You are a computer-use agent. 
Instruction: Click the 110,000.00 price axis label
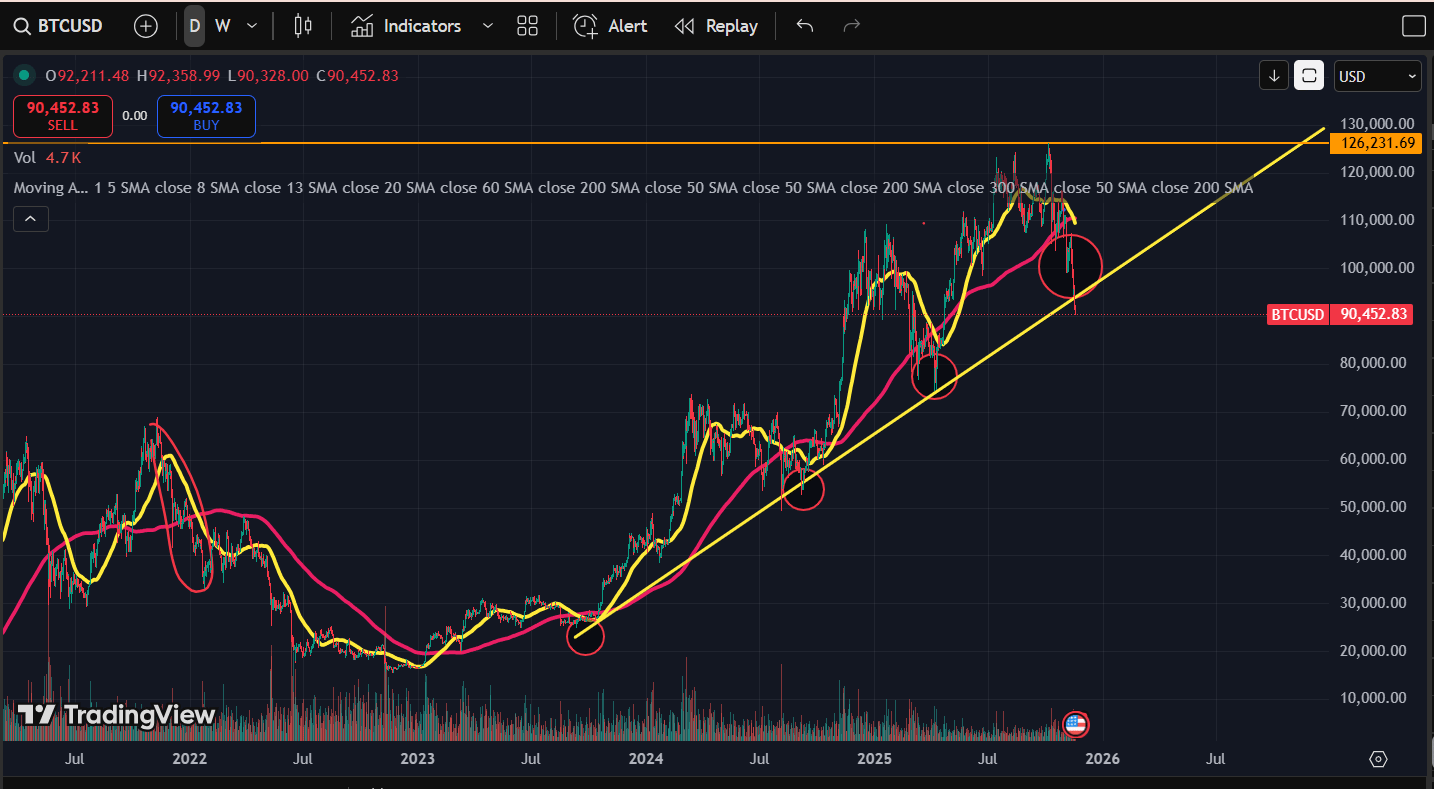1378,220
